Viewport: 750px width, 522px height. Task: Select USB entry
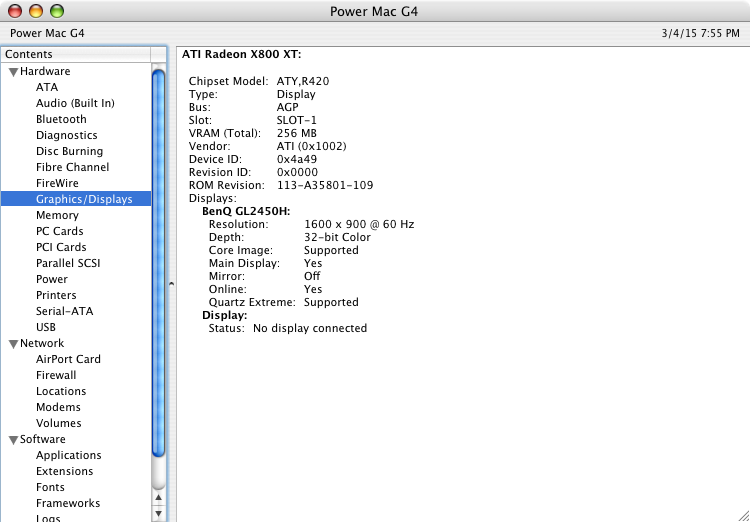pyautogui.click(x=45, y=327)
